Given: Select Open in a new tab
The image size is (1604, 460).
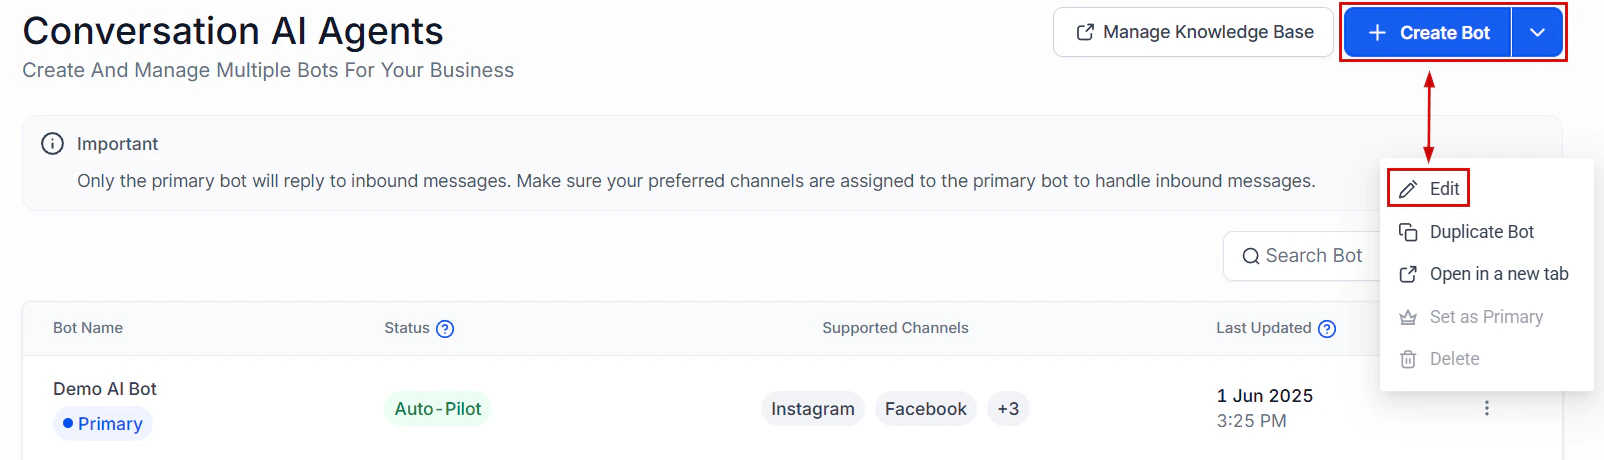Looking at the screenshot, I should (1483, 274).
